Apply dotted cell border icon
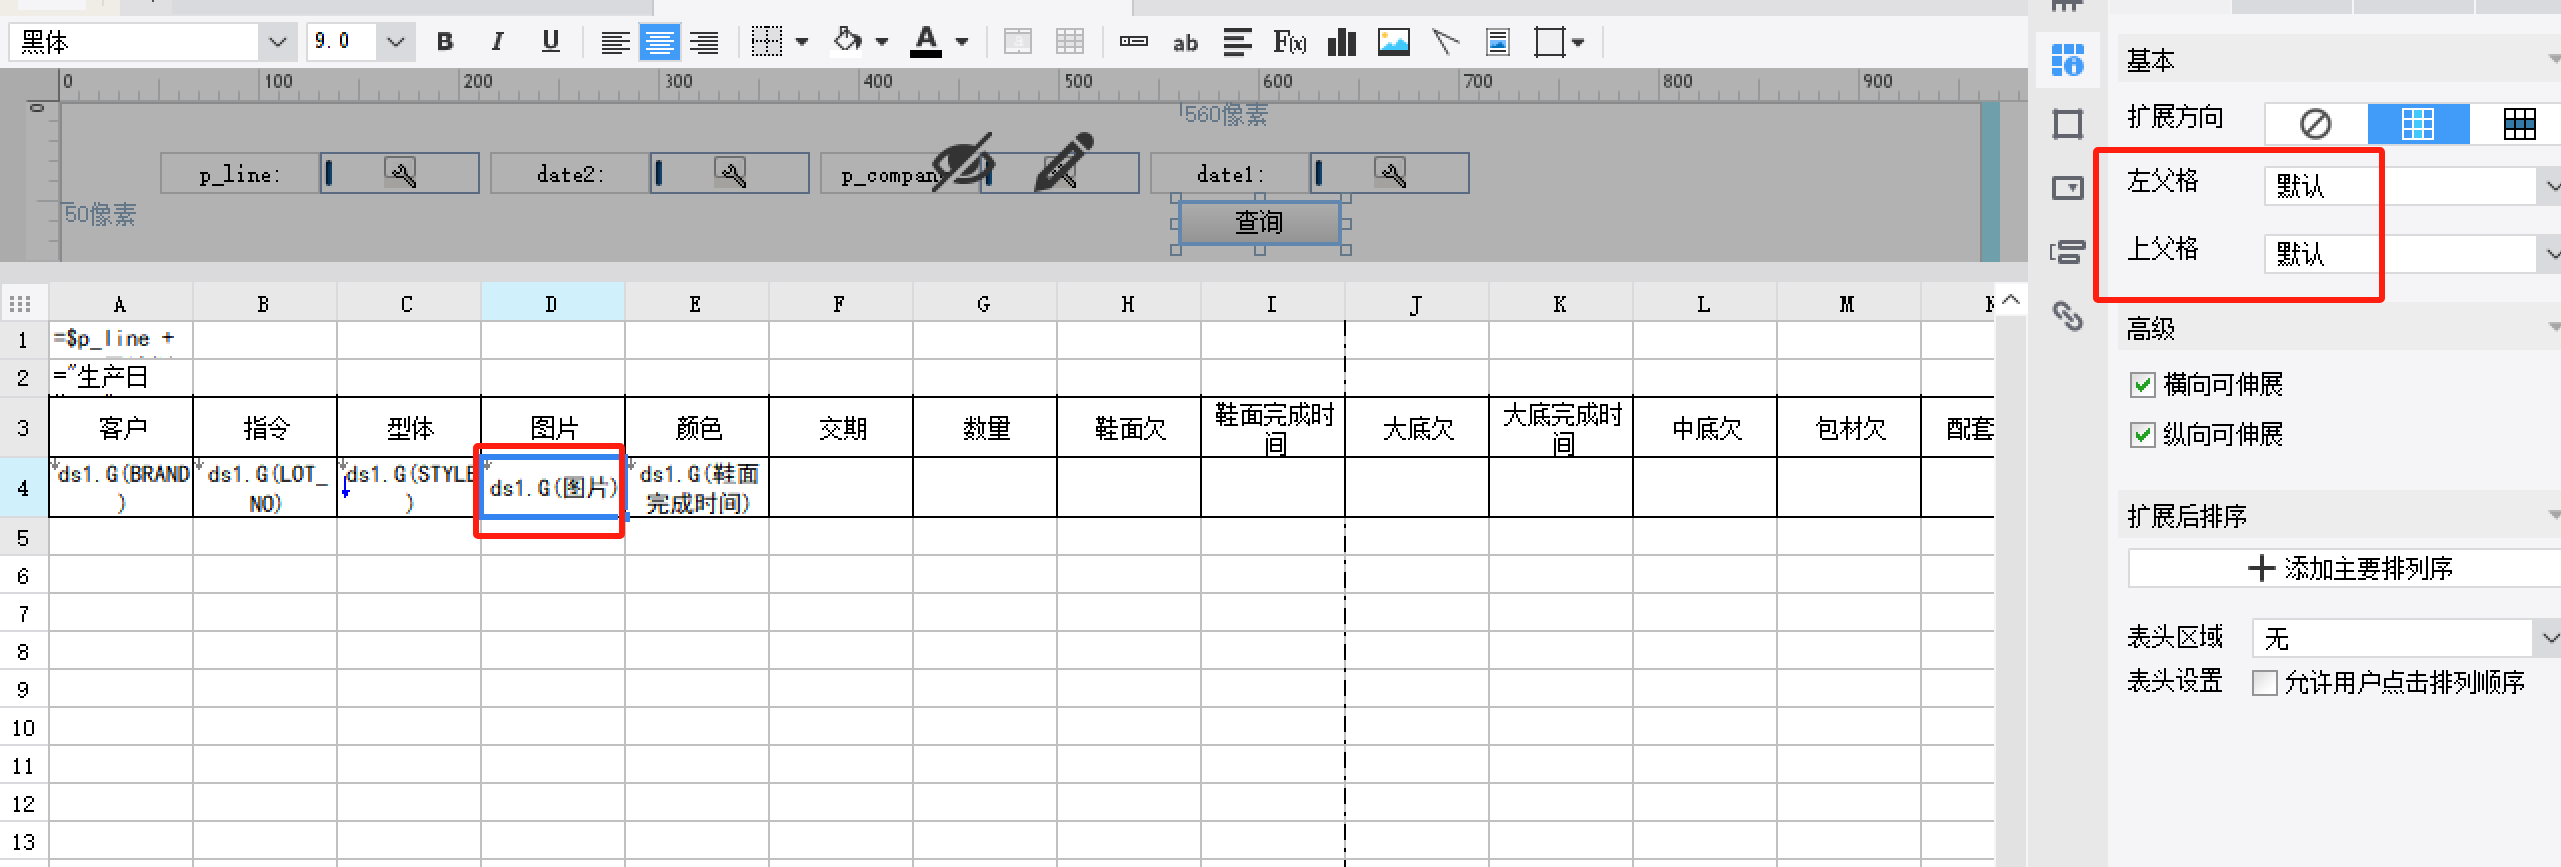This screenshot has height=867, width=2561. tap(767, 42)
